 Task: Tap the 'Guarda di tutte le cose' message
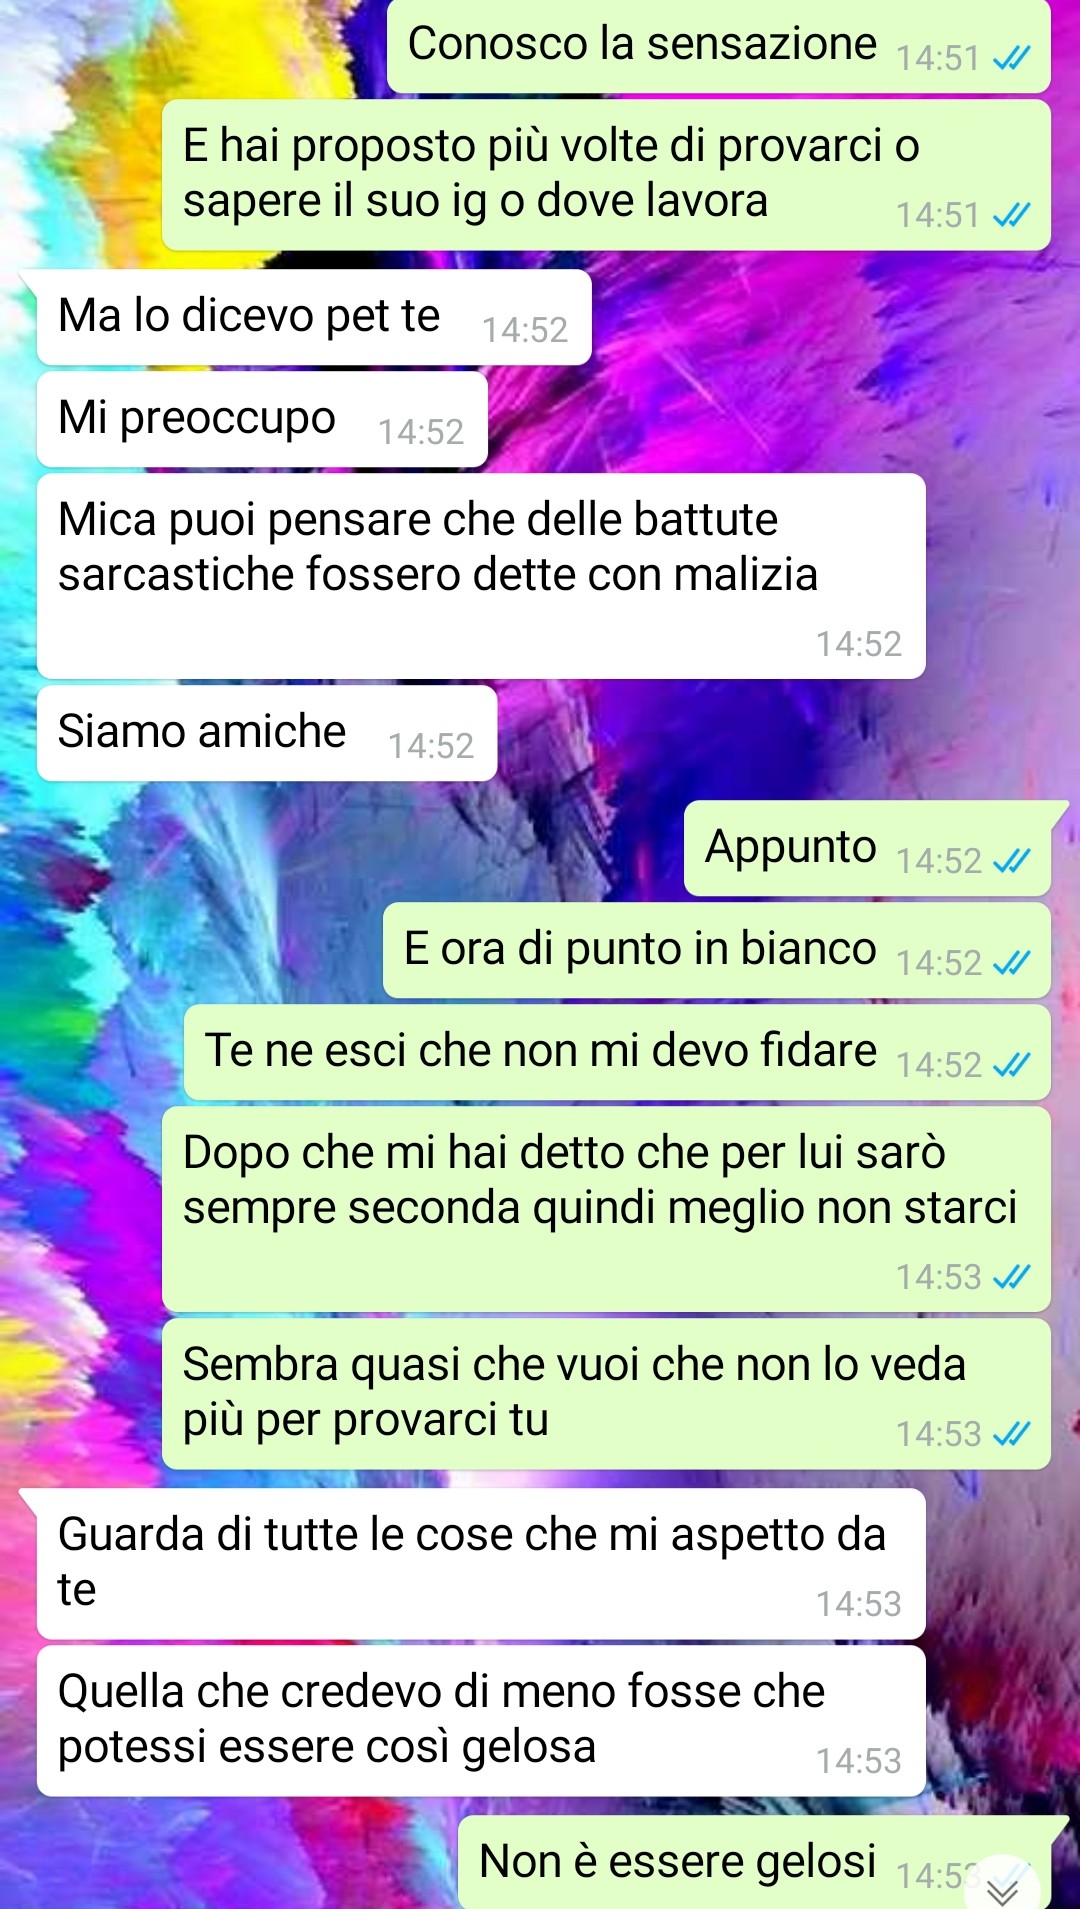click(x=481, y=1564)
